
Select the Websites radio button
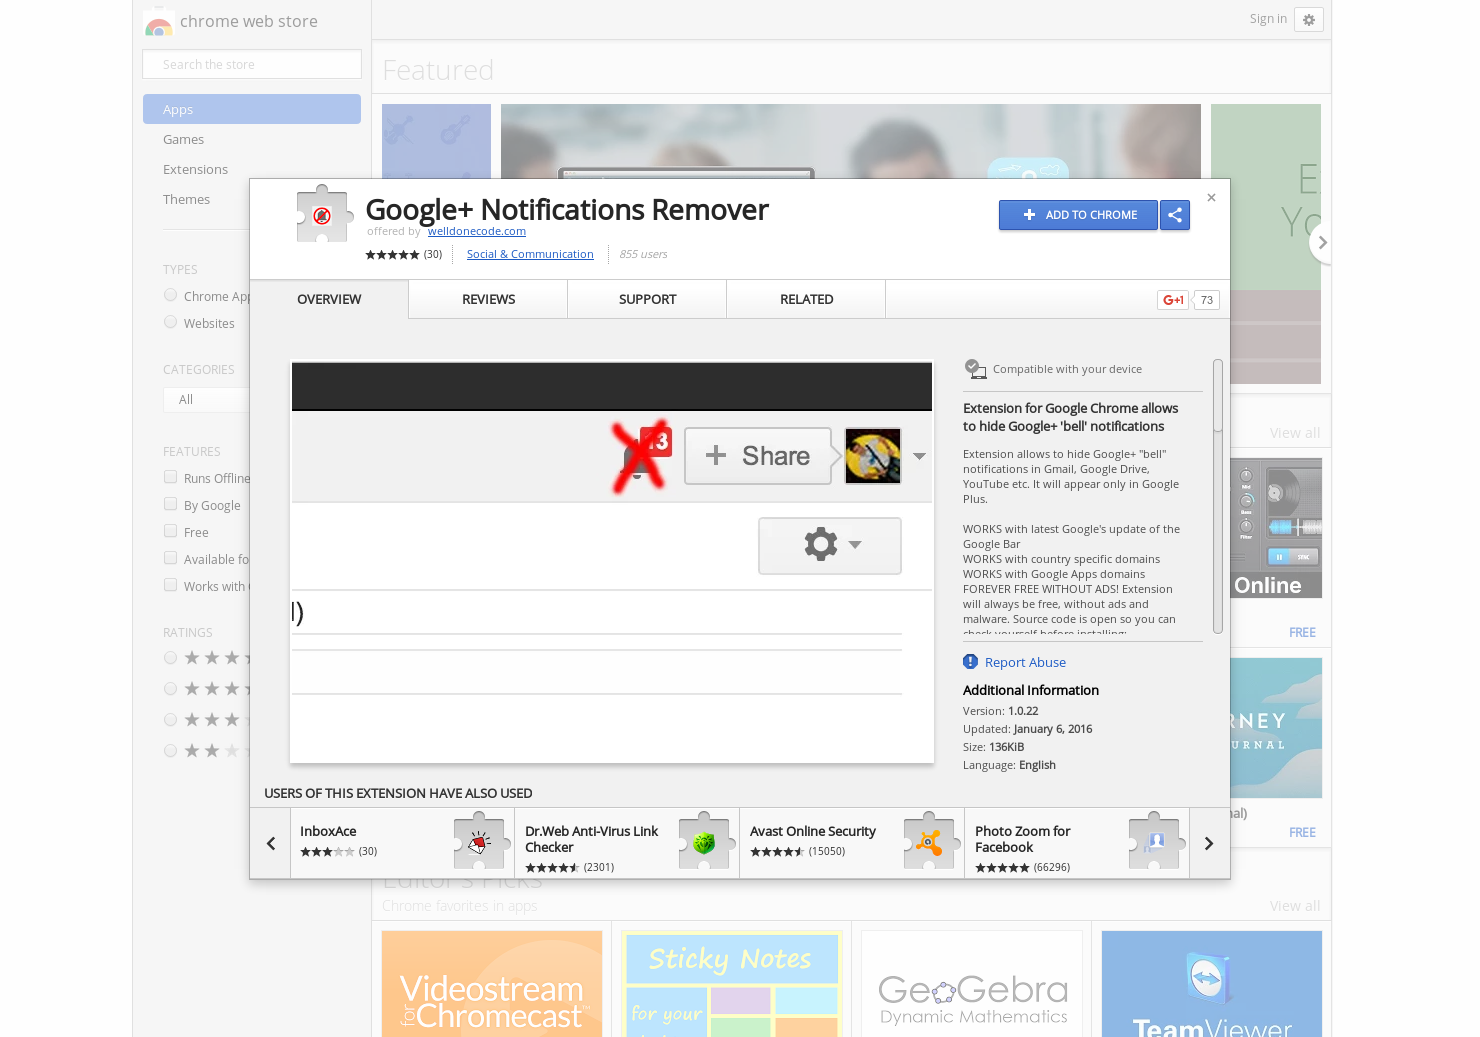pos(170,322)
